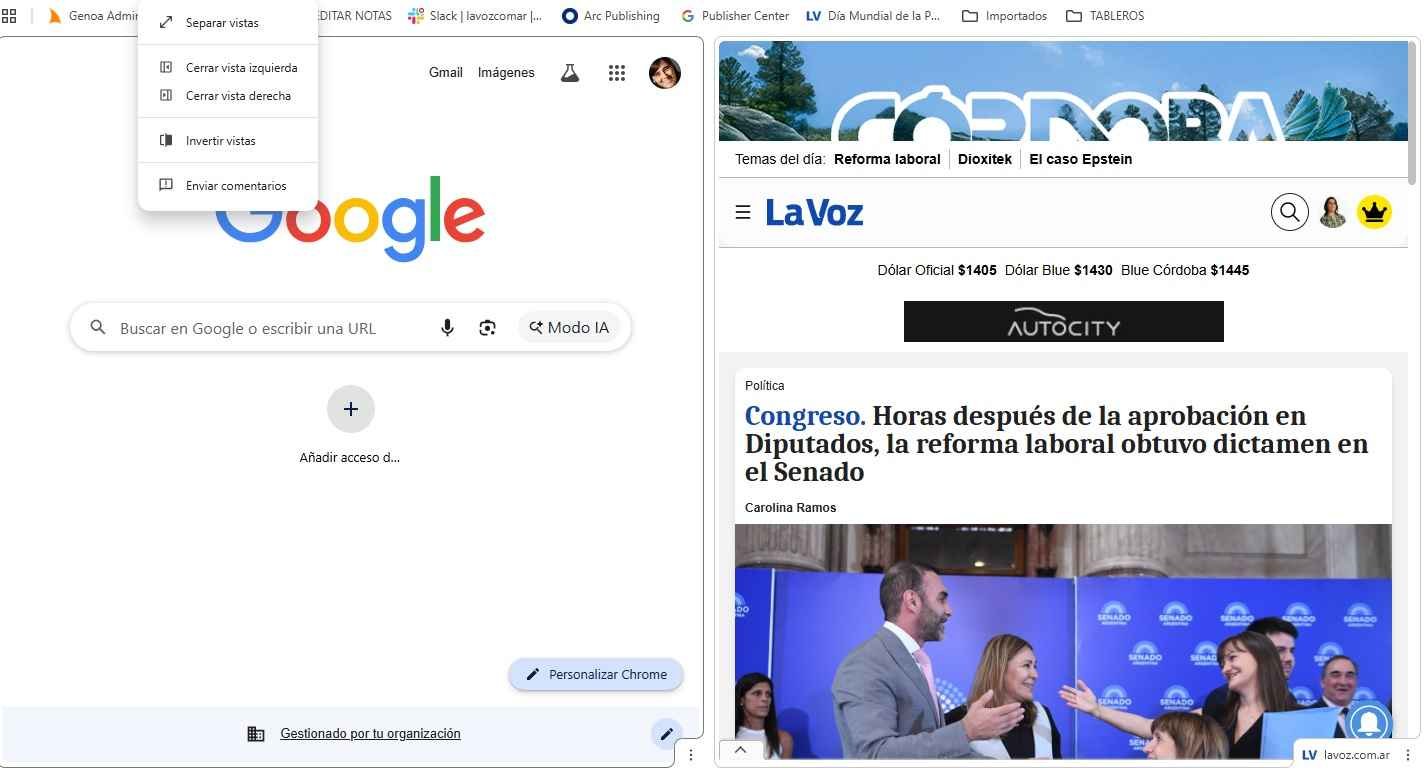
Task: Open Gestionado por tu organización link
Action: tap(370, 734)
